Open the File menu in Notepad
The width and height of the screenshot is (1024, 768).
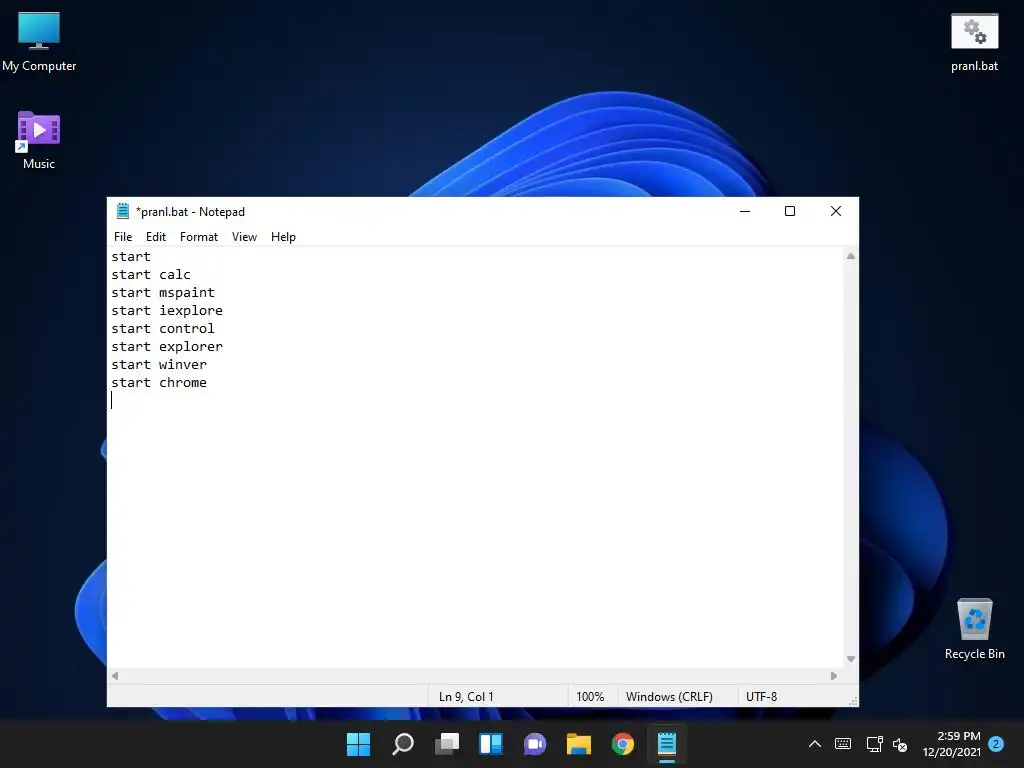123,237
